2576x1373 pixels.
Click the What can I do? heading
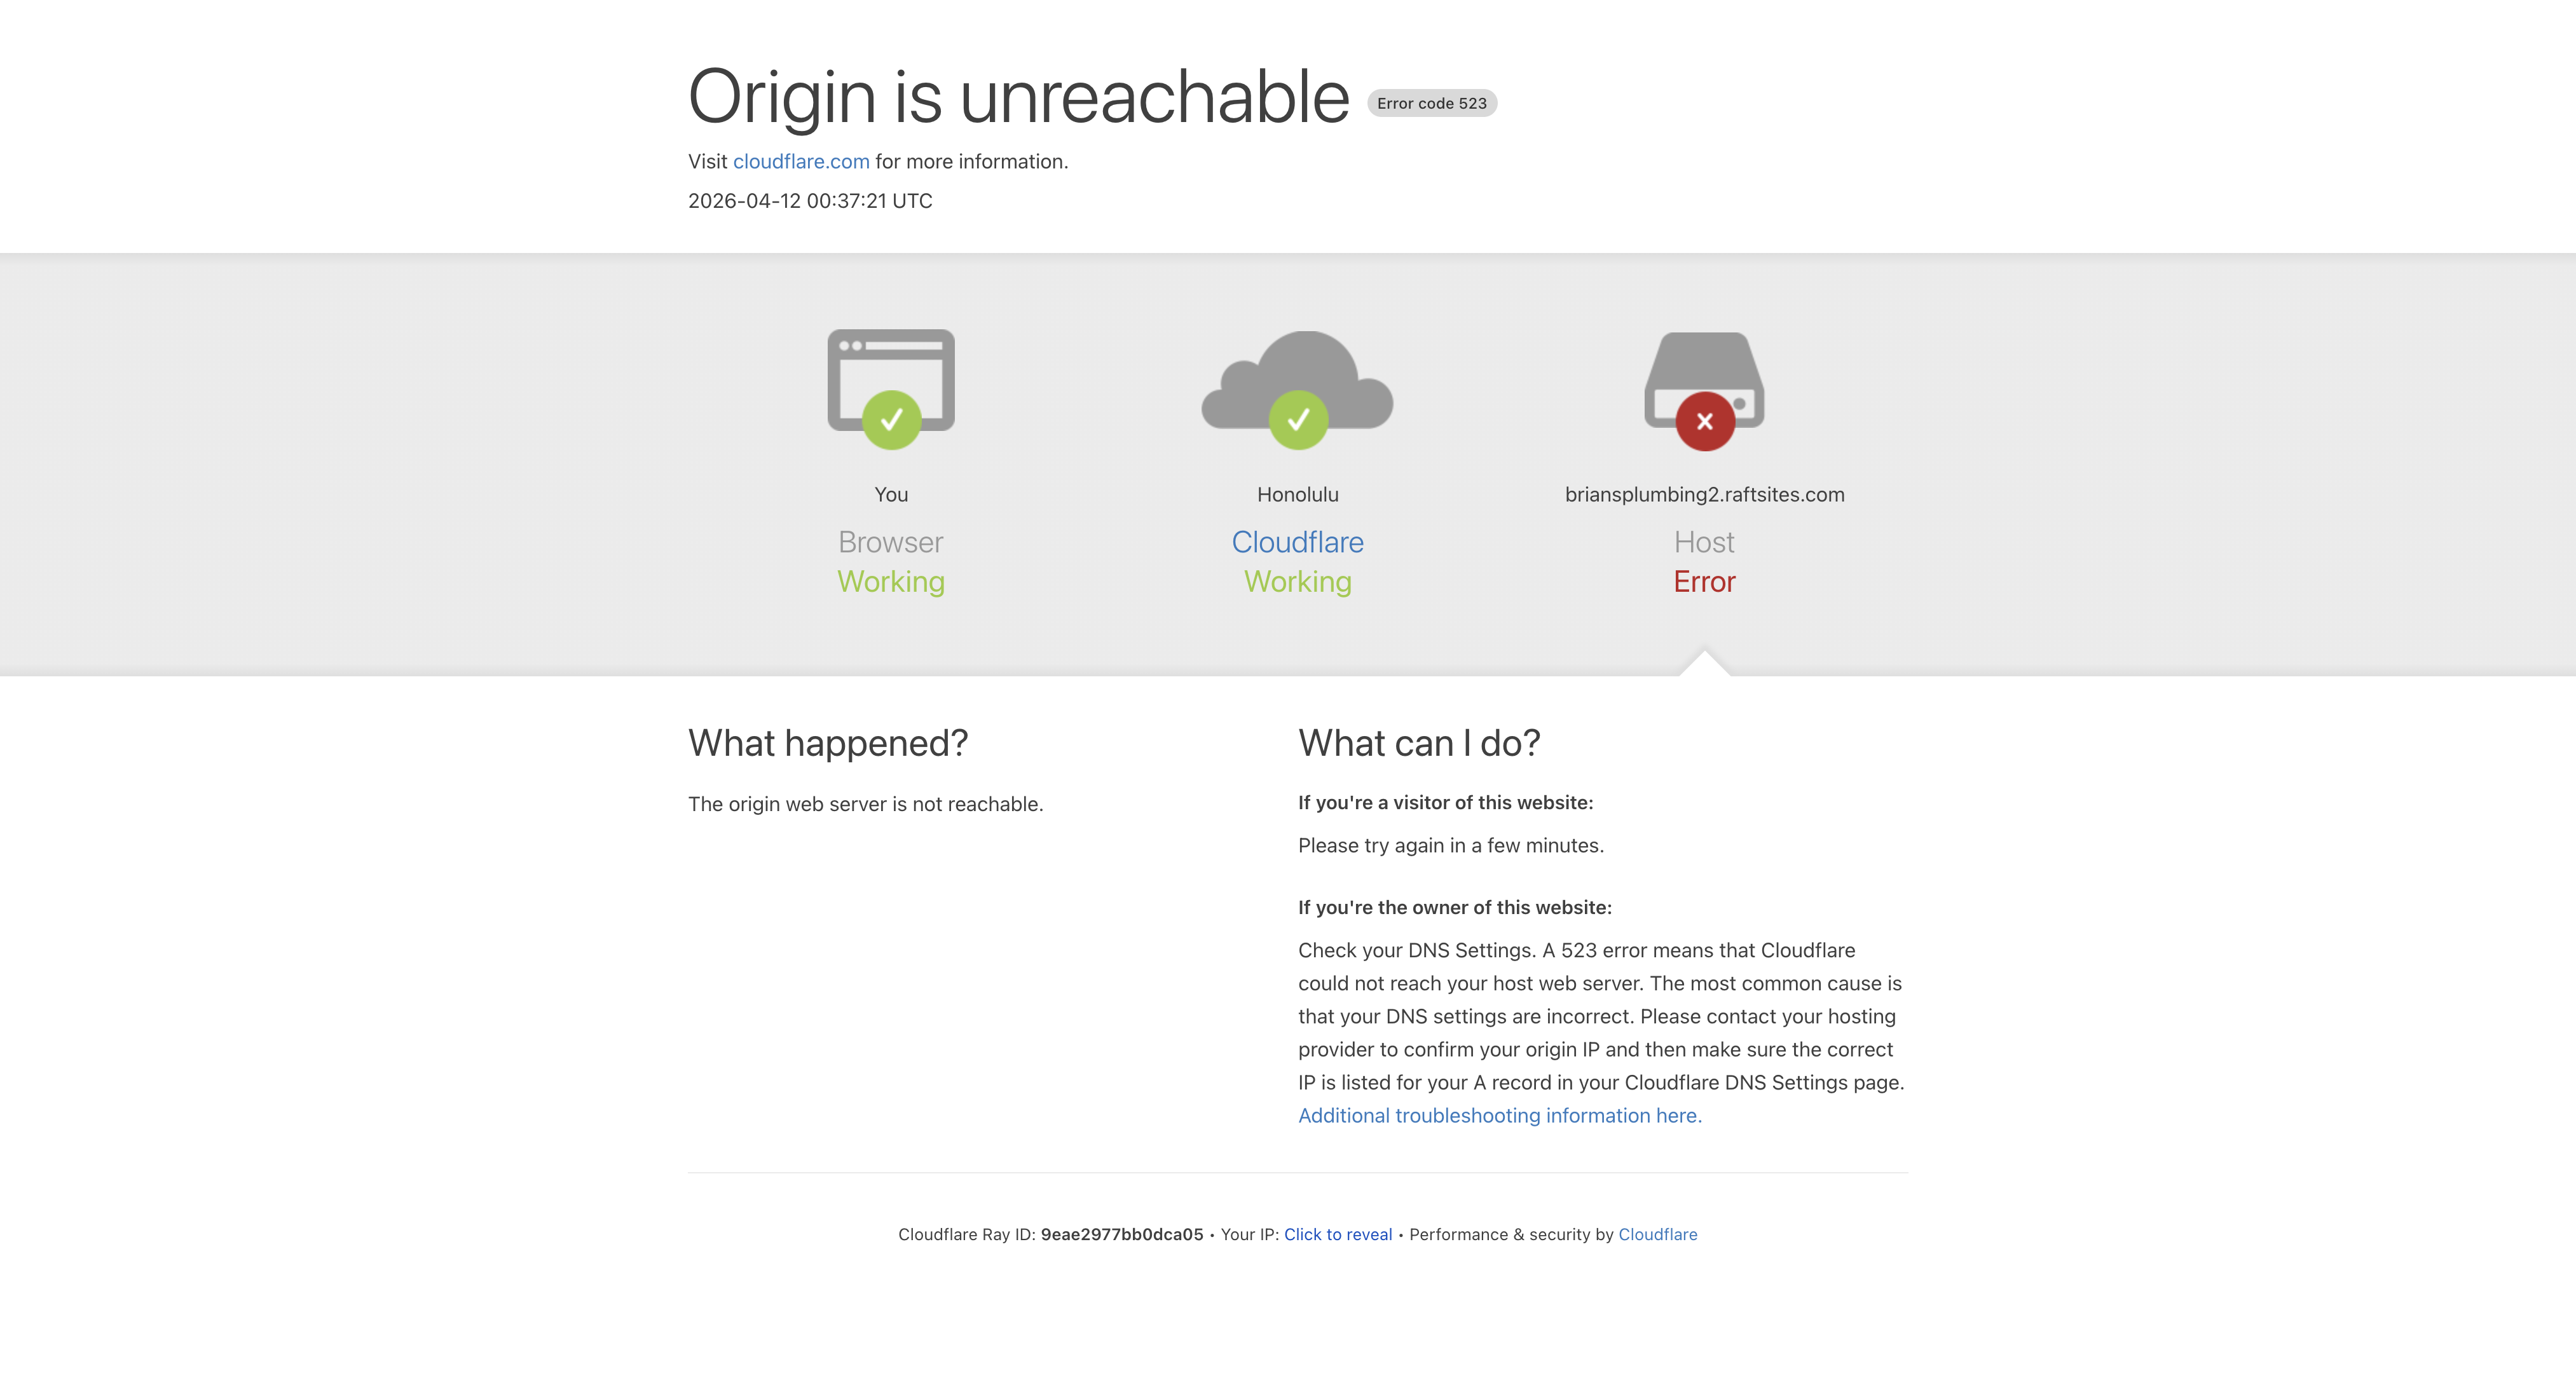1418,743
